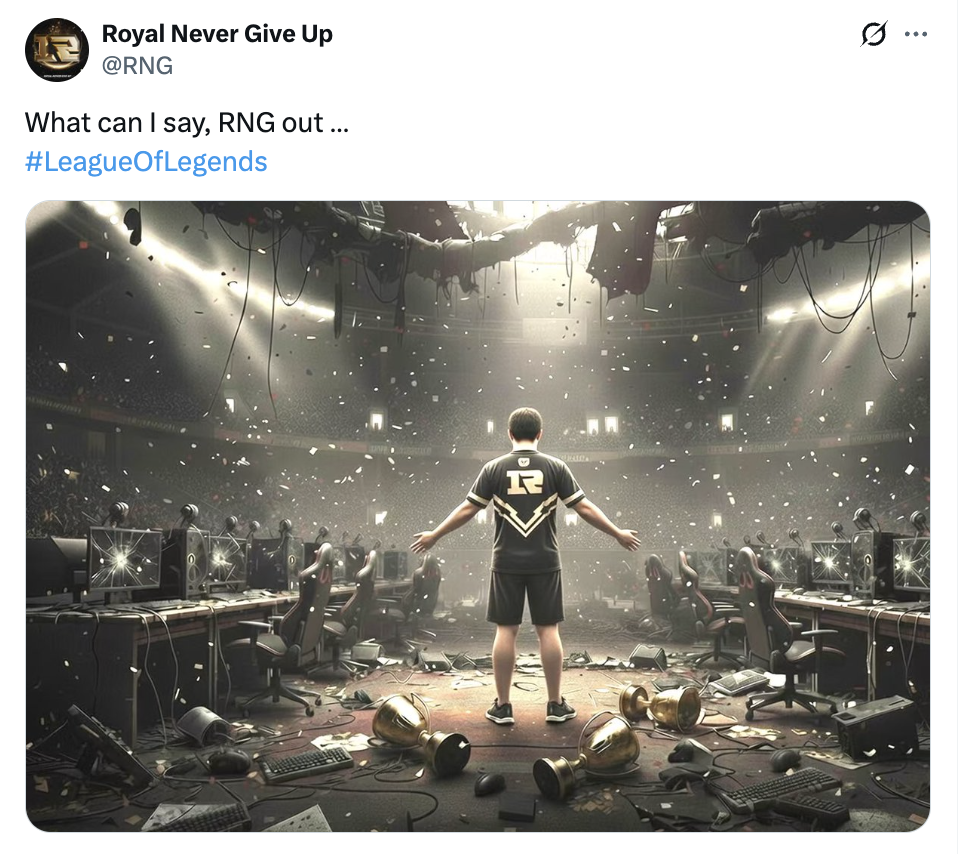The height and width of the screenshot is (854, 958).
Task: Click the bottom-center toppled gold trophy
Action: 589,758
